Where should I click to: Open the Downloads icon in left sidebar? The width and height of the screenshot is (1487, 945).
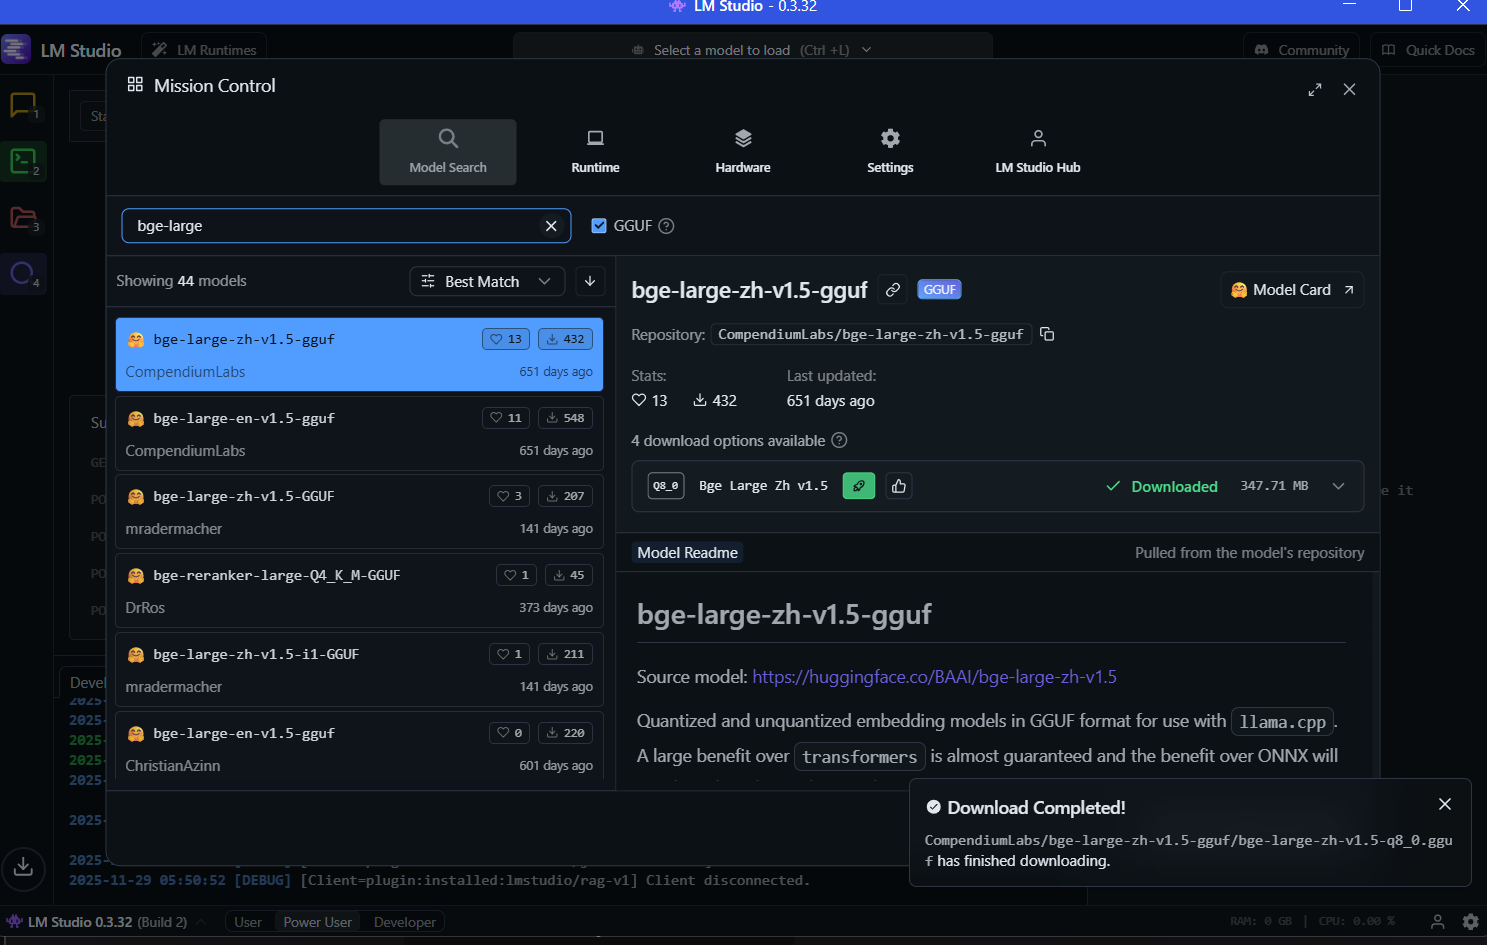coord(23,867)
